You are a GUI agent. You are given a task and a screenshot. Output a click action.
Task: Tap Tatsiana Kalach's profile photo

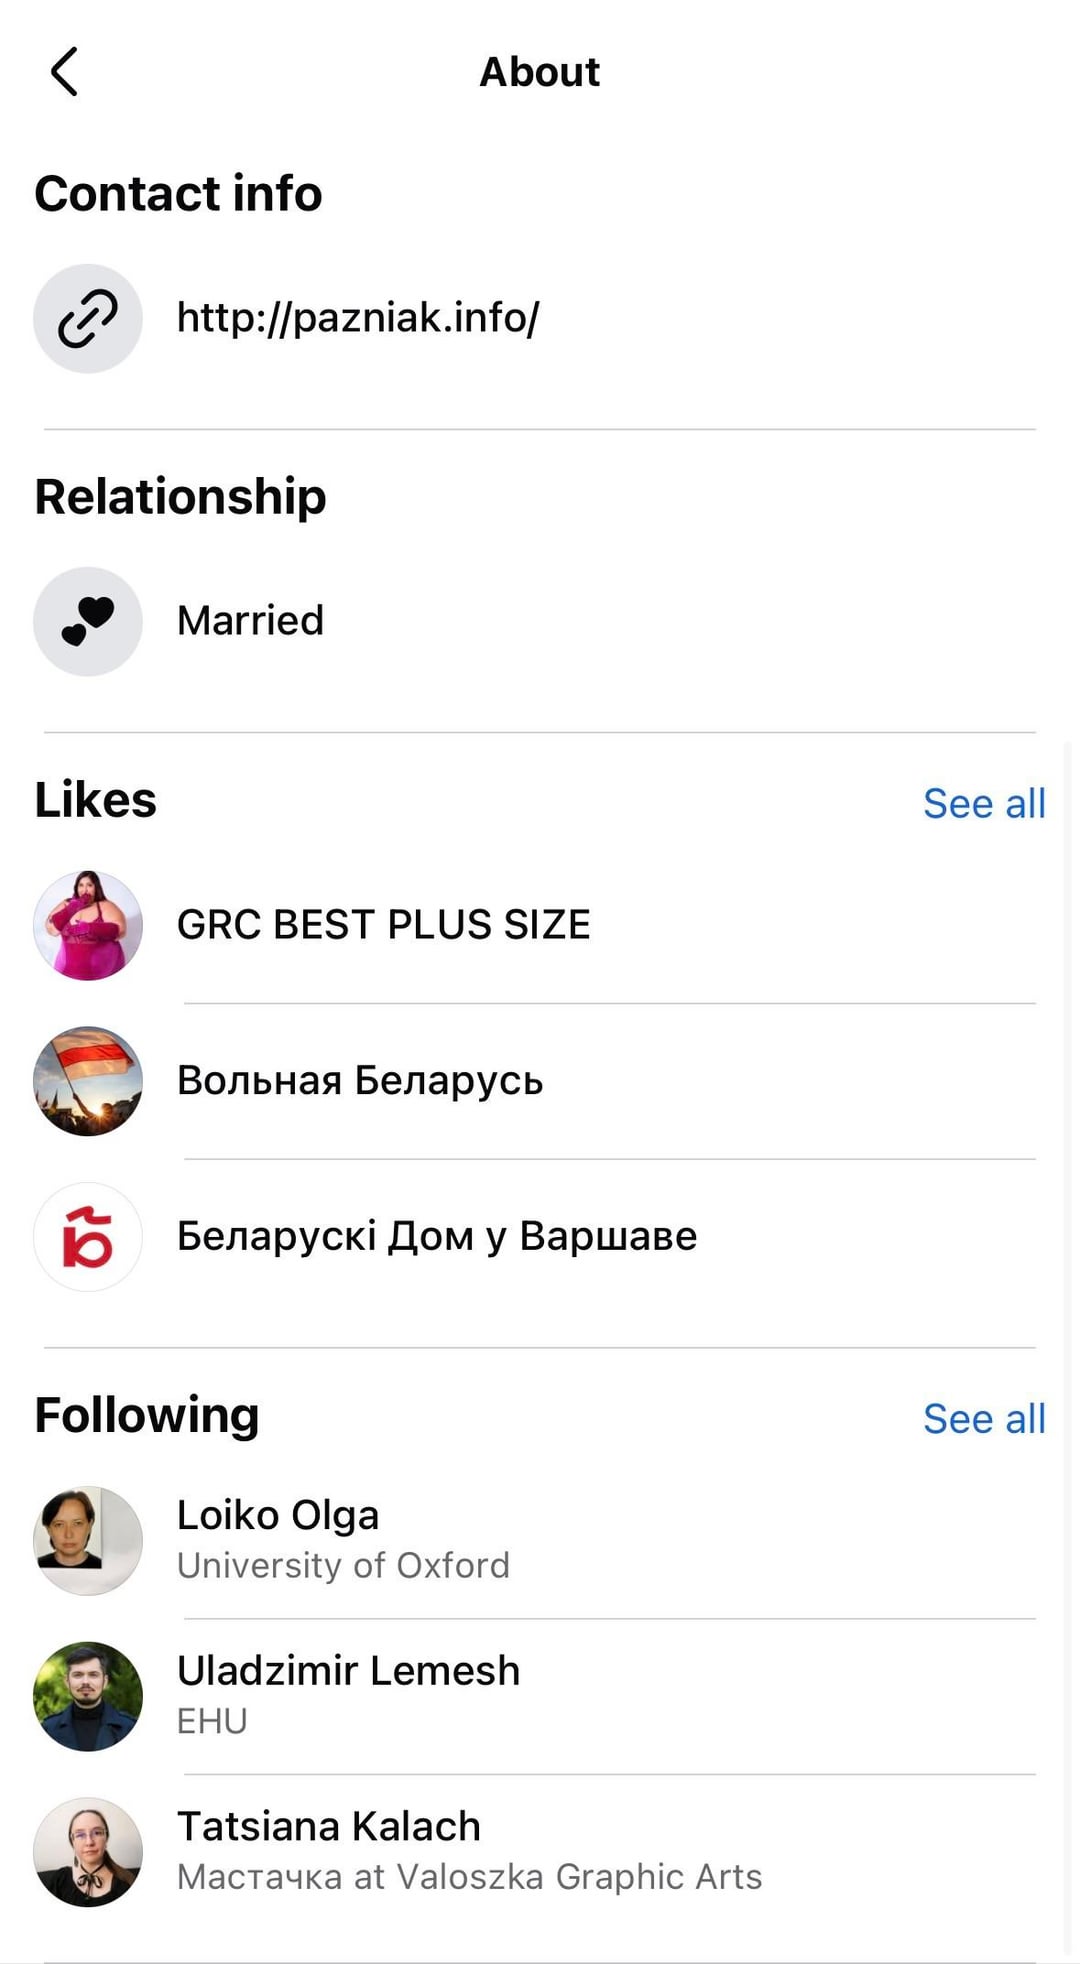88,1852
